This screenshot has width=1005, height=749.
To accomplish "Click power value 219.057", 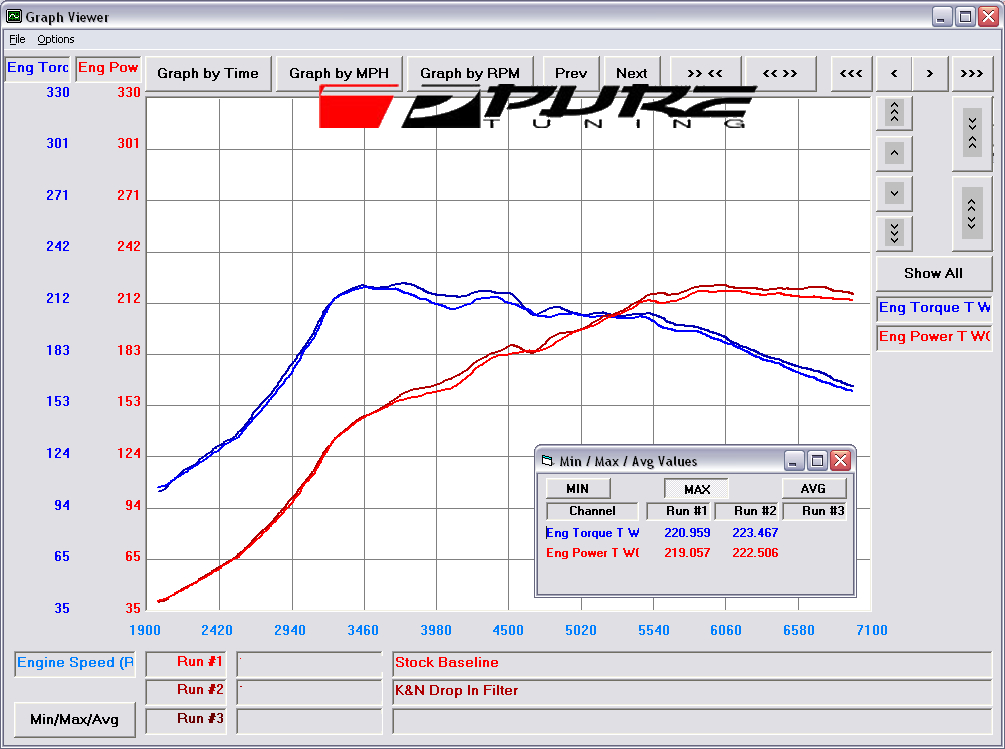I will (686, 552).
